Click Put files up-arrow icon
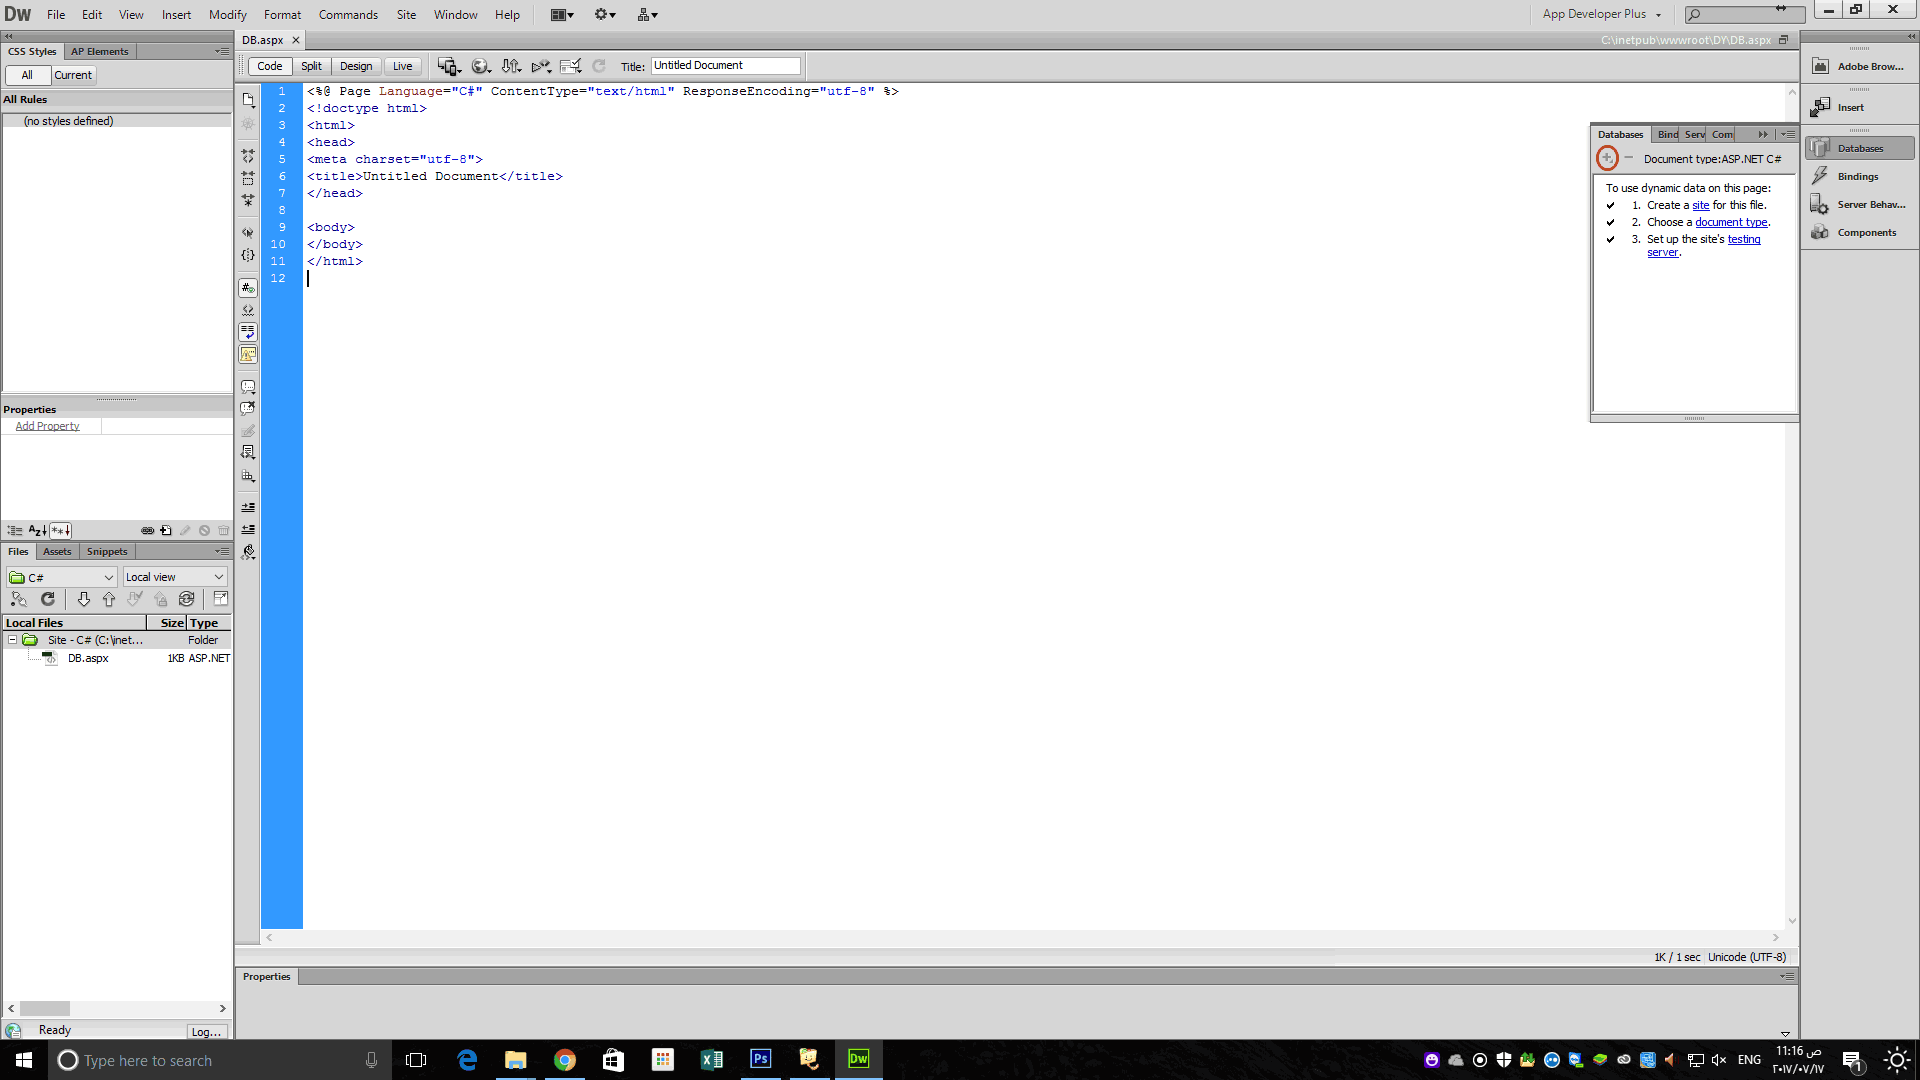Viewport: 1920px width, 1080px height. pyautogui.click(x=109, y=599)
